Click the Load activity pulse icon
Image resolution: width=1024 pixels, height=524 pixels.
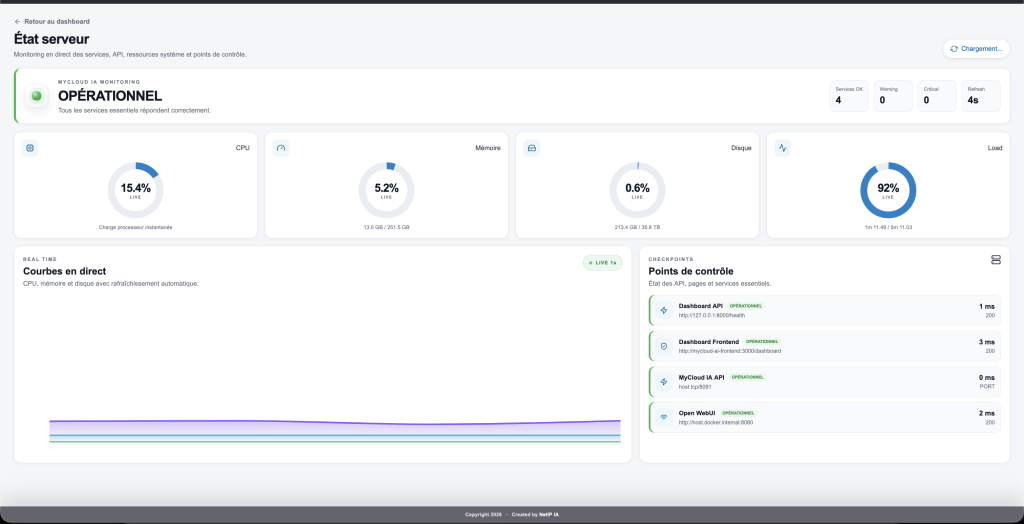click(782, 148)
